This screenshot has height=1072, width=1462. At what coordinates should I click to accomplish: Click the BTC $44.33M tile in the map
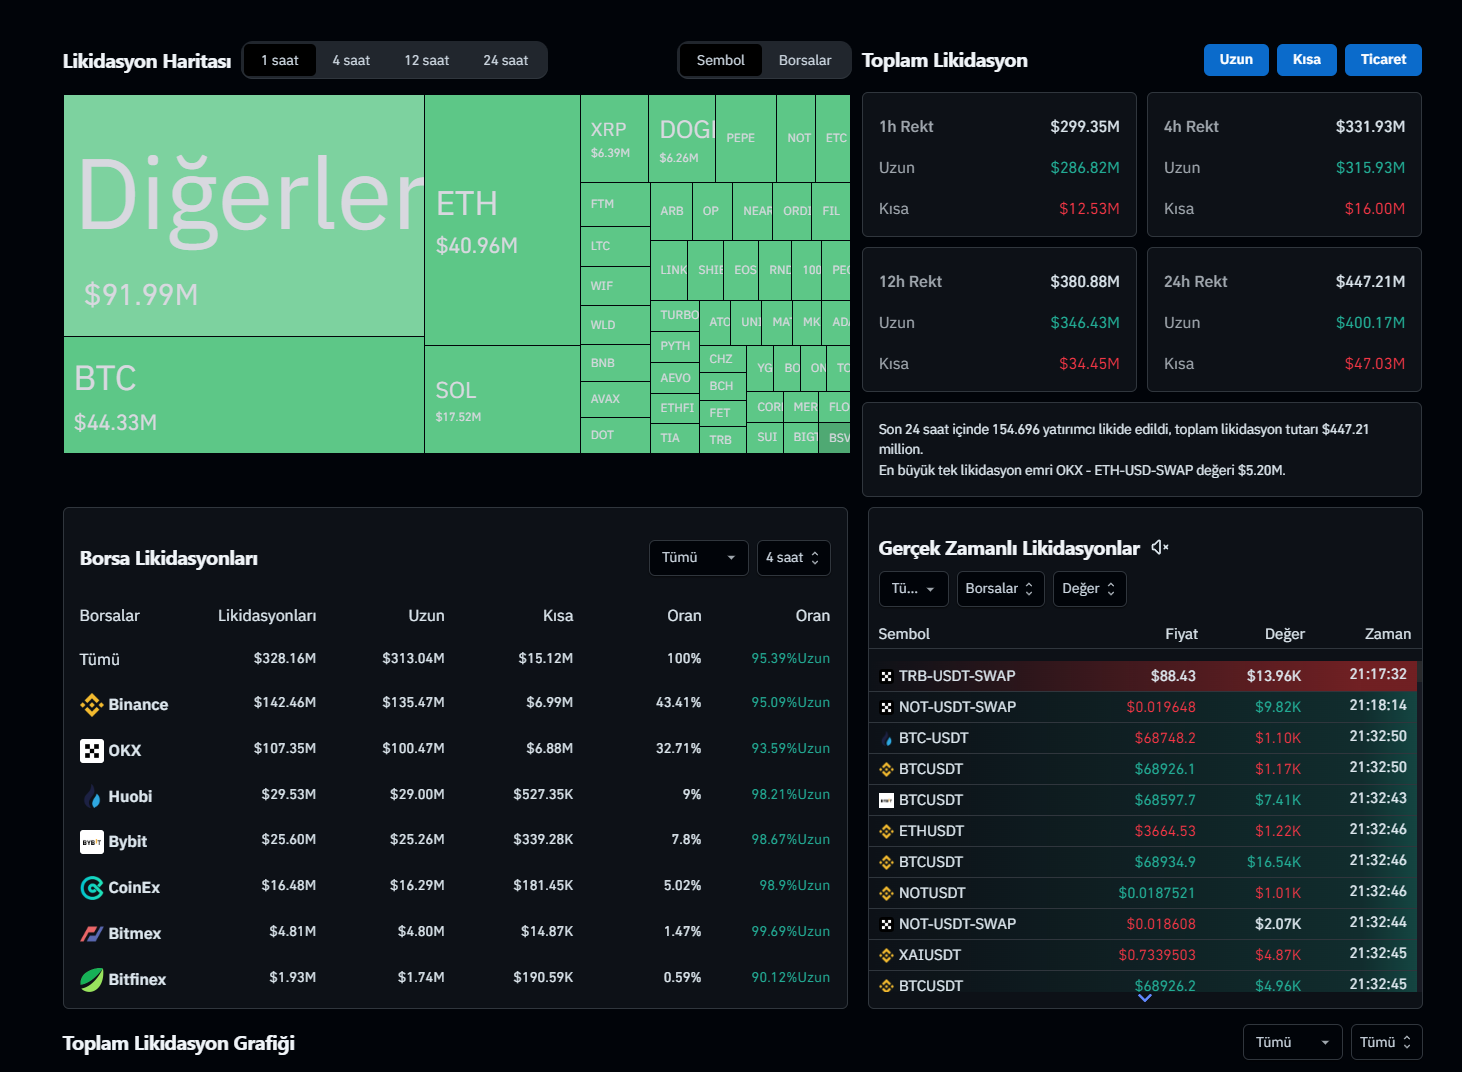click(244, 395)
